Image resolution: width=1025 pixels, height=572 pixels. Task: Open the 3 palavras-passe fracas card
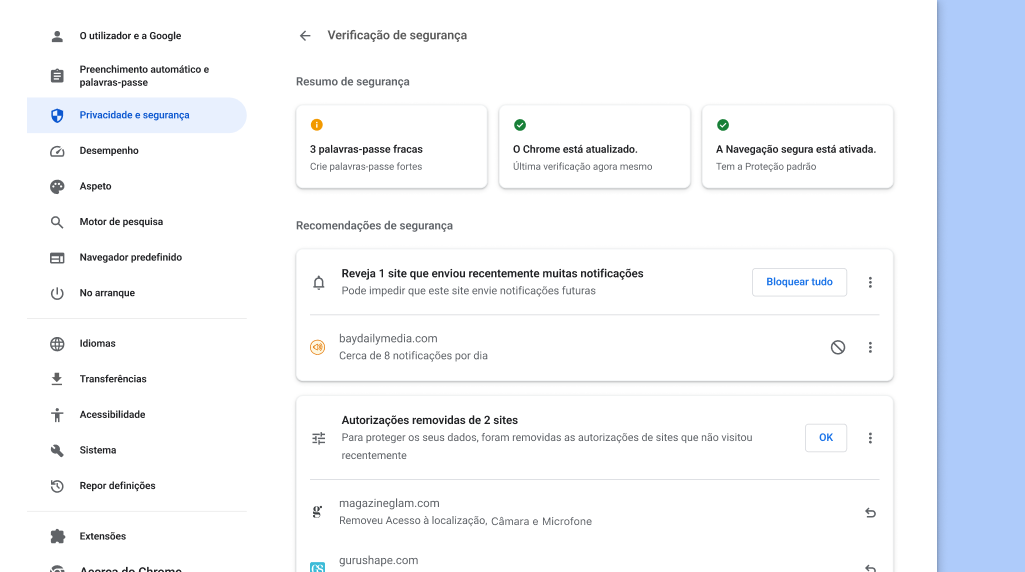click(392, 147)
